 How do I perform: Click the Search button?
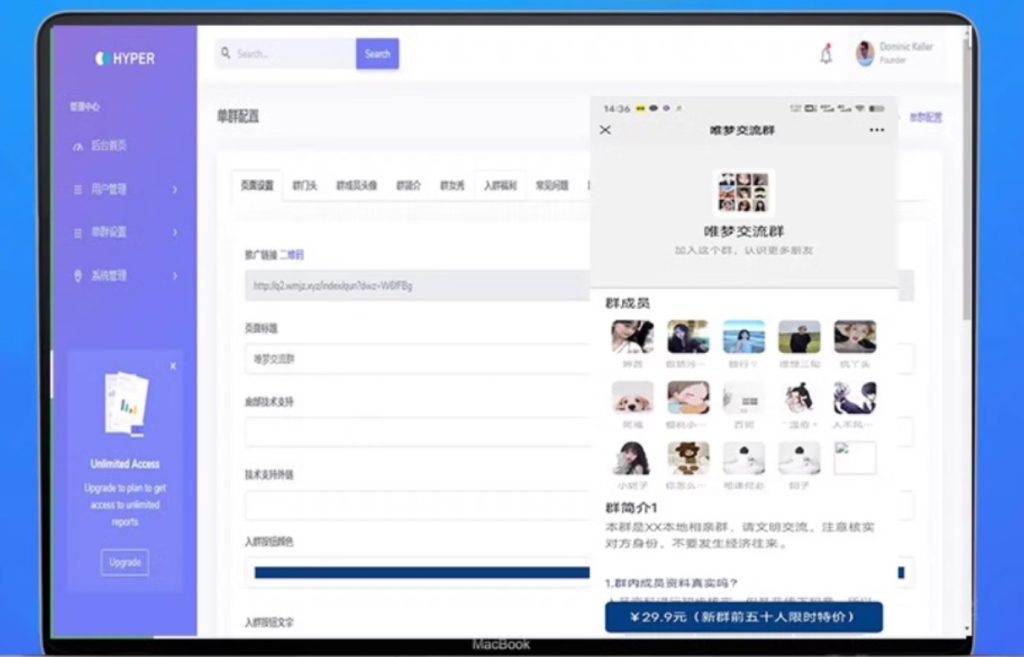tap(377, 54)
